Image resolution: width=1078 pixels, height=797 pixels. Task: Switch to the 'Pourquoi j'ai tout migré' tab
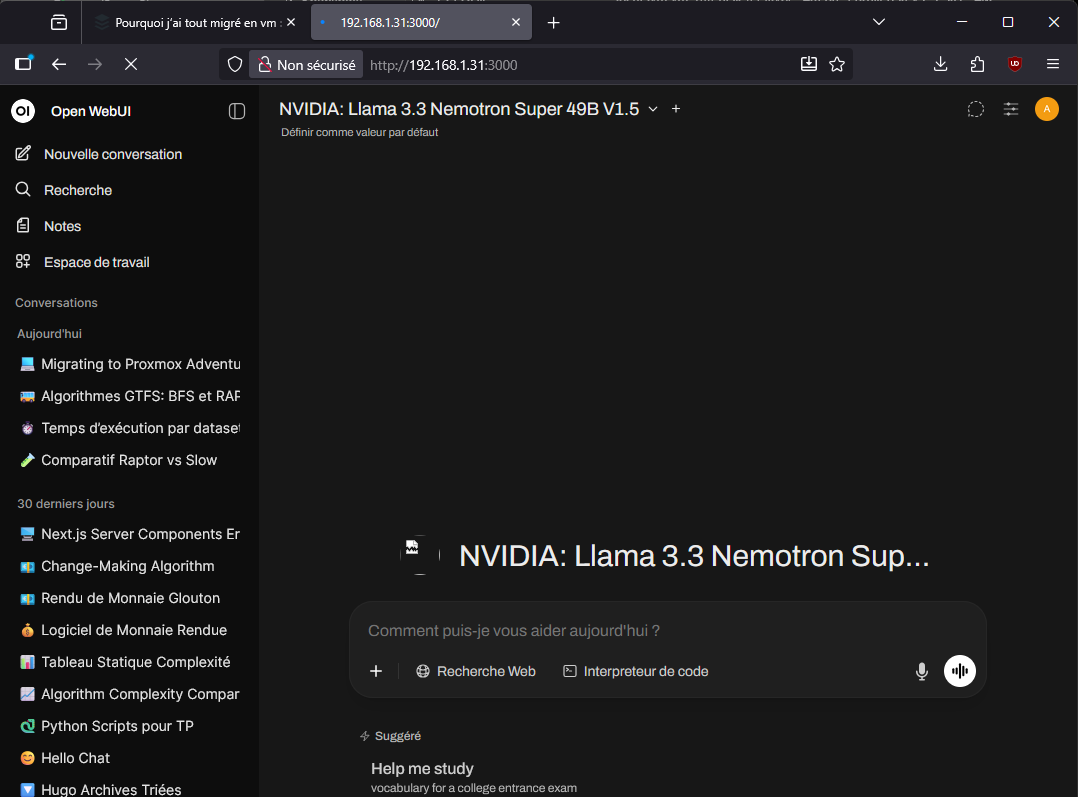coord(190,22)
